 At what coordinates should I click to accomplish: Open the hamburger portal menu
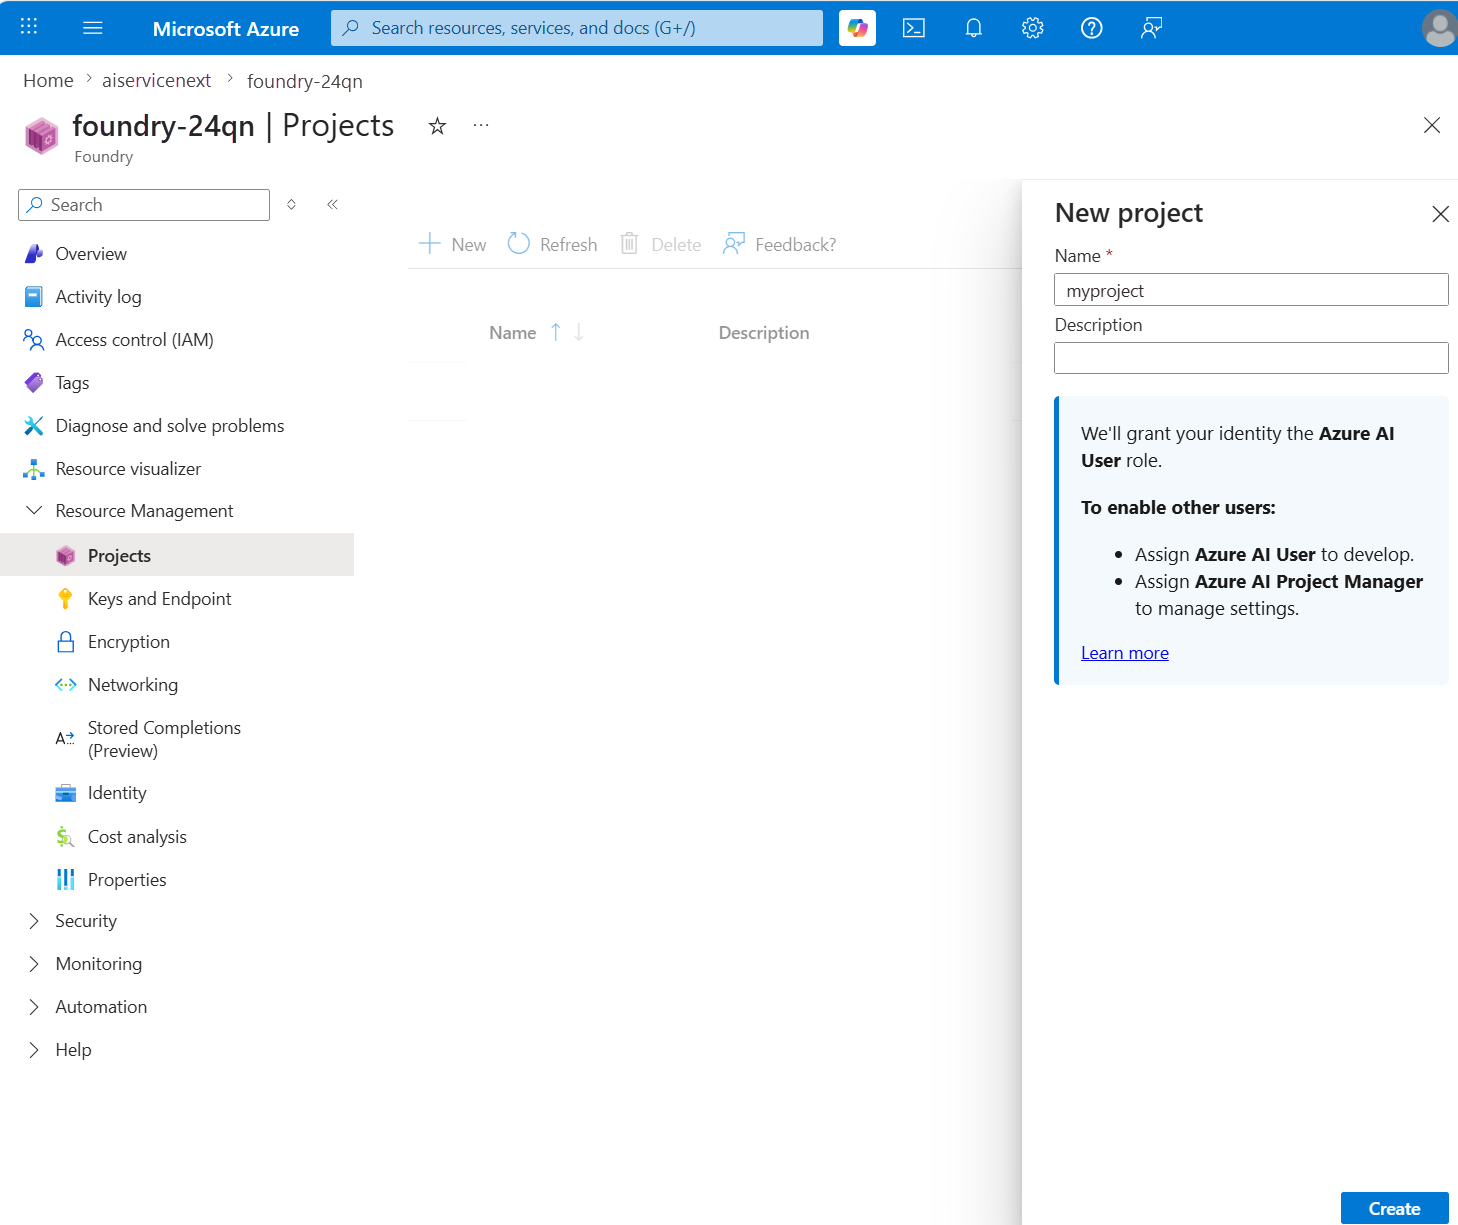click(93, 28)
